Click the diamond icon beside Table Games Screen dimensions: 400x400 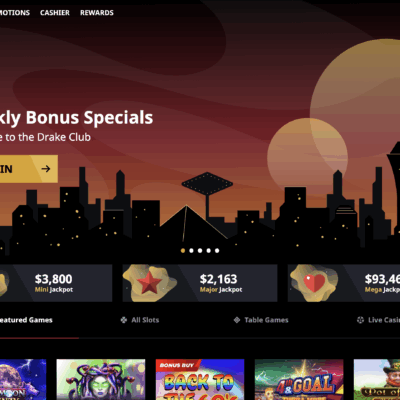[x=237, y=320]
